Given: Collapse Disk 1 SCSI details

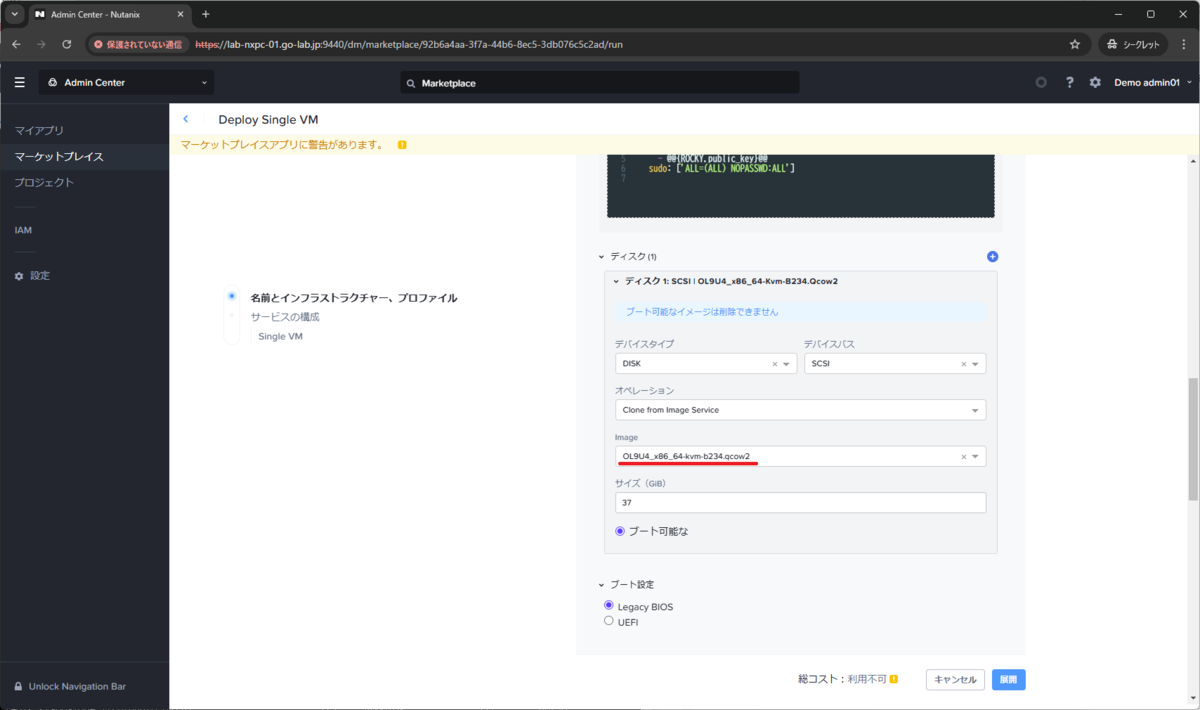Looking at the screenshot, I should [x=617, y=282].
